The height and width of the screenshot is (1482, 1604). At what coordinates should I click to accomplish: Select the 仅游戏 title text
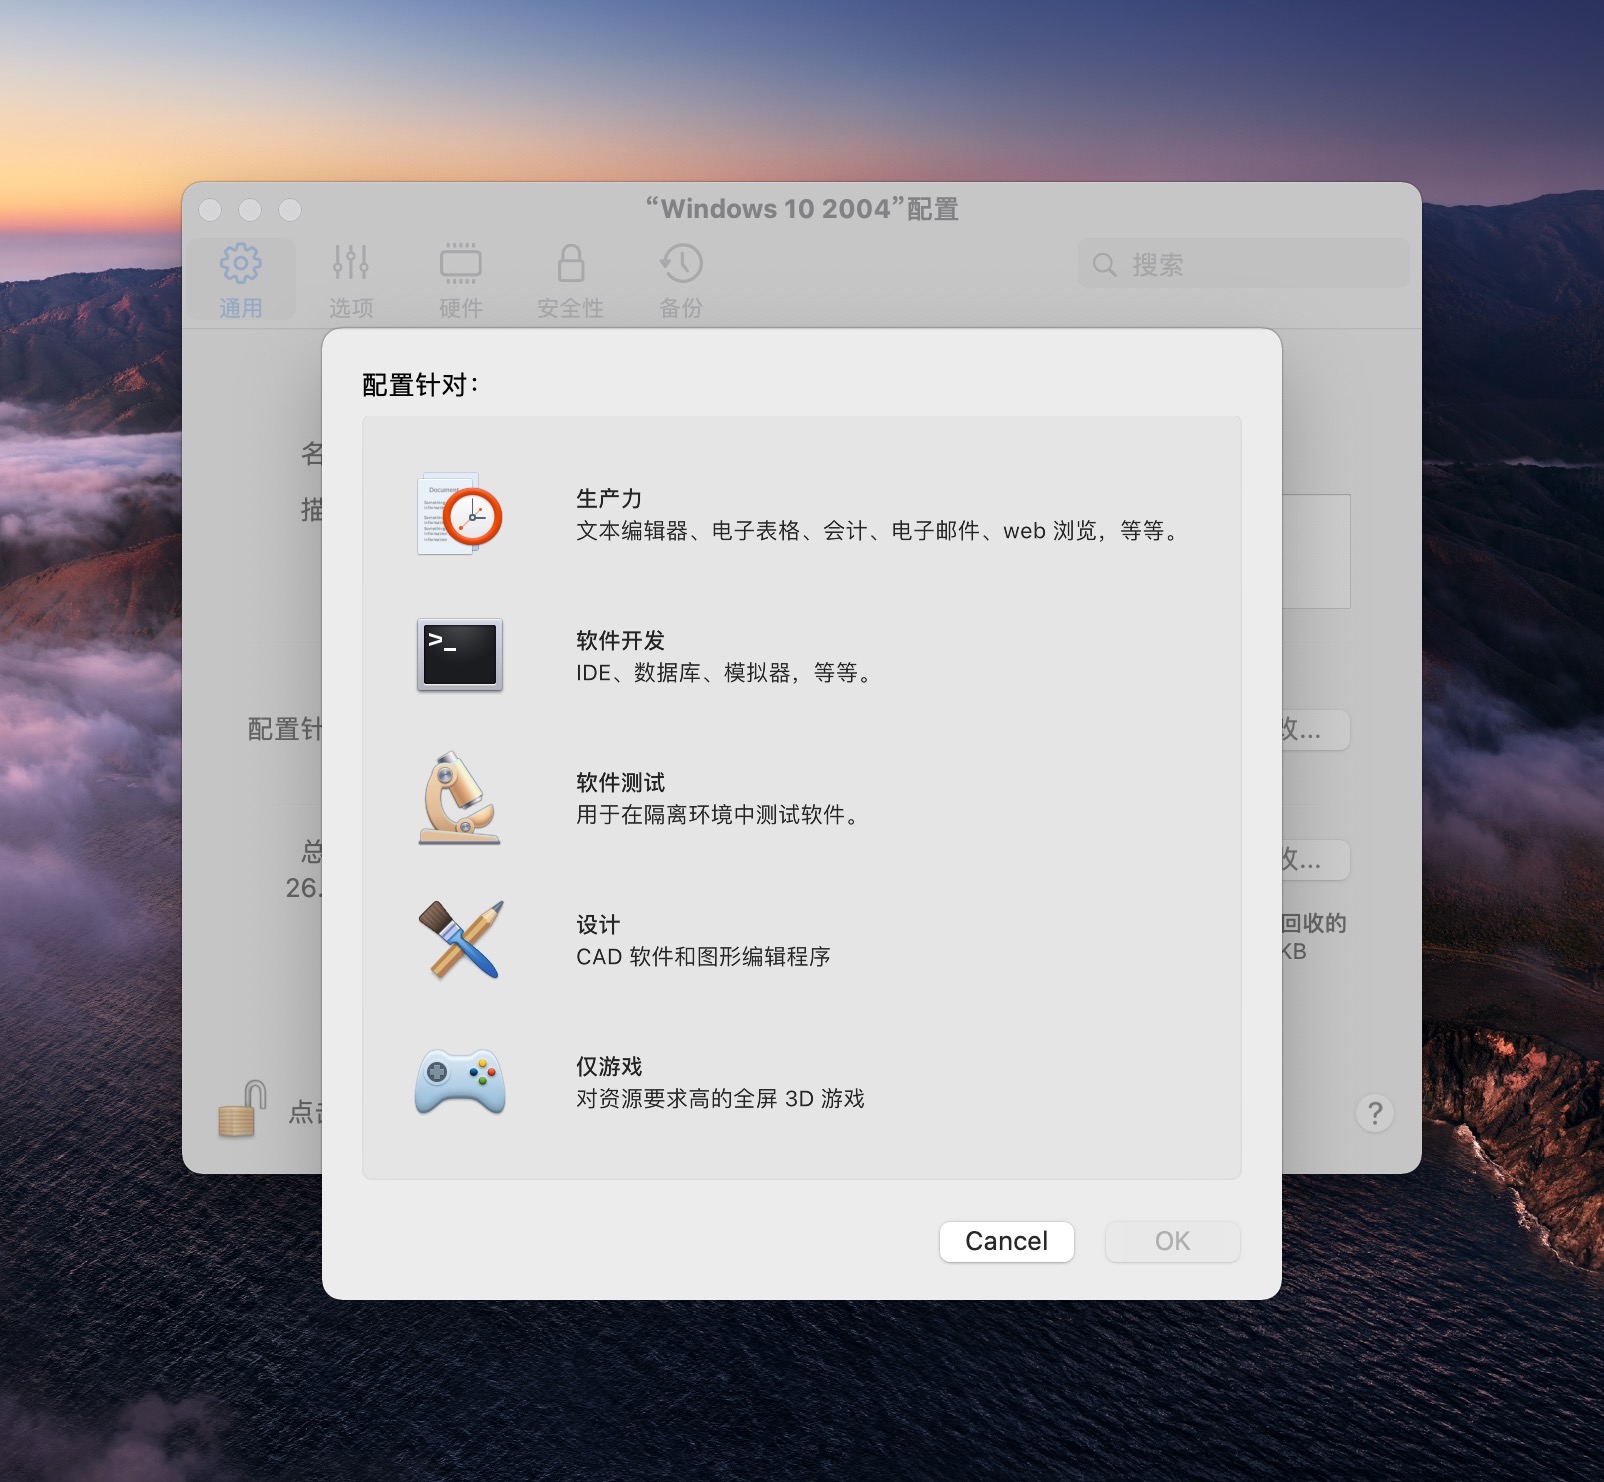[x=609, y=1066]
